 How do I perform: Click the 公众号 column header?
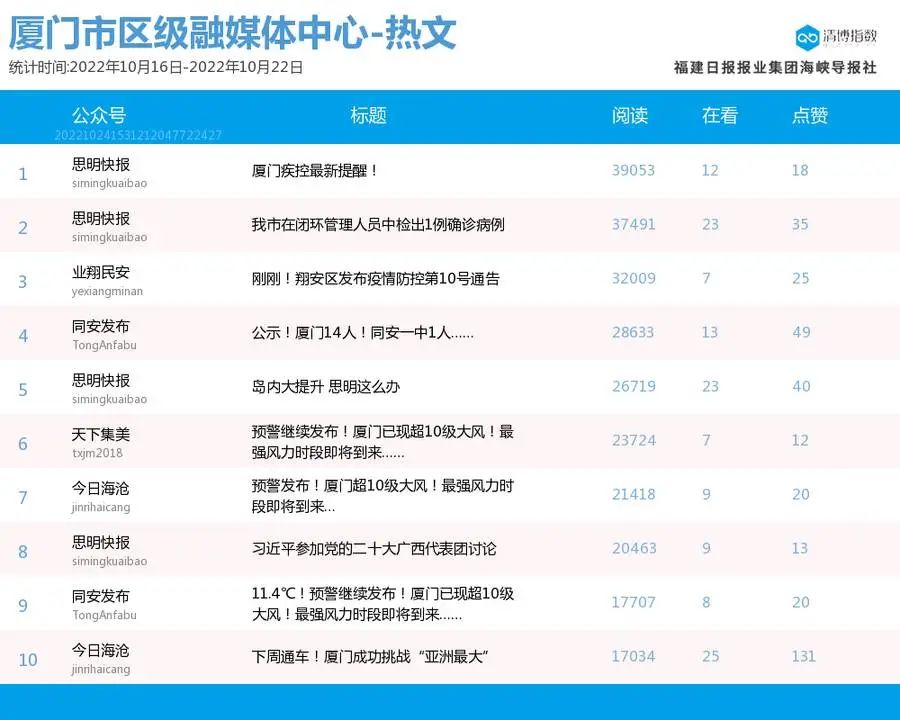tap(99, 115)
